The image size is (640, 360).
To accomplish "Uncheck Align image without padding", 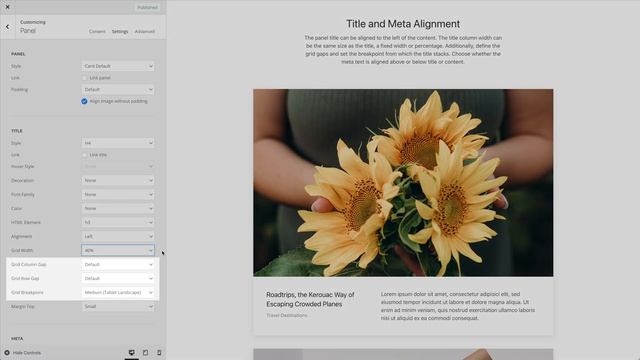I will pos(84,101).
